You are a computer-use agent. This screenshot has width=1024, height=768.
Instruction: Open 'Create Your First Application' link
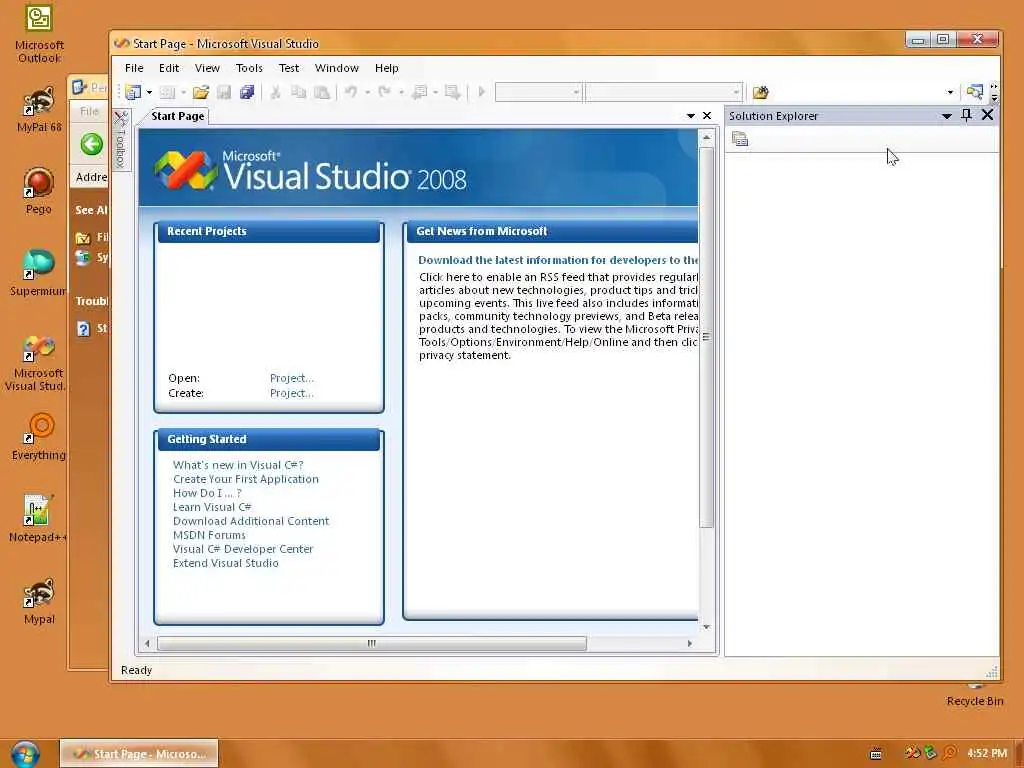pyautogui.click(x=246, y=479)
